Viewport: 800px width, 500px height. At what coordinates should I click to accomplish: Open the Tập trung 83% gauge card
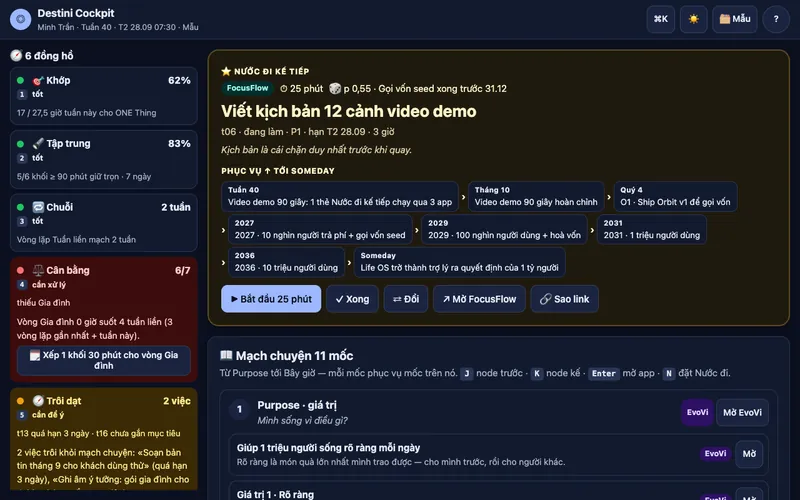[104, 160]
